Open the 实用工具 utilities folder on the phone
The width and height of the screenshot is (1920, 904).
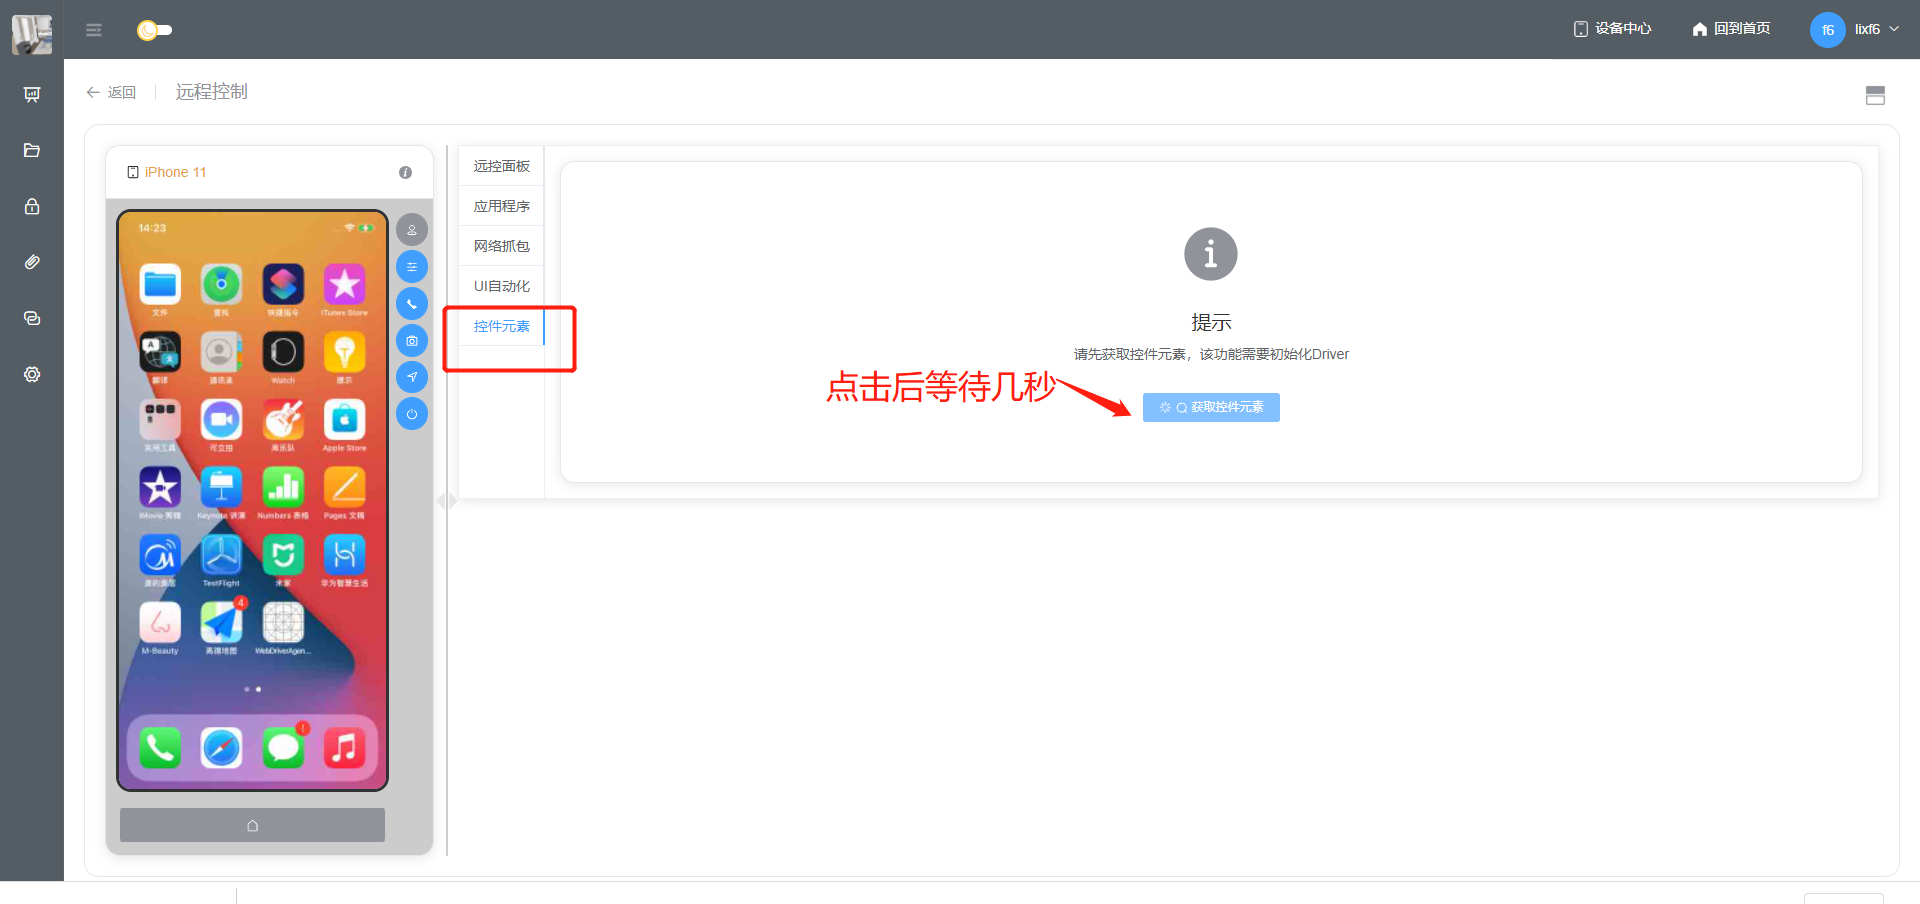160,421
